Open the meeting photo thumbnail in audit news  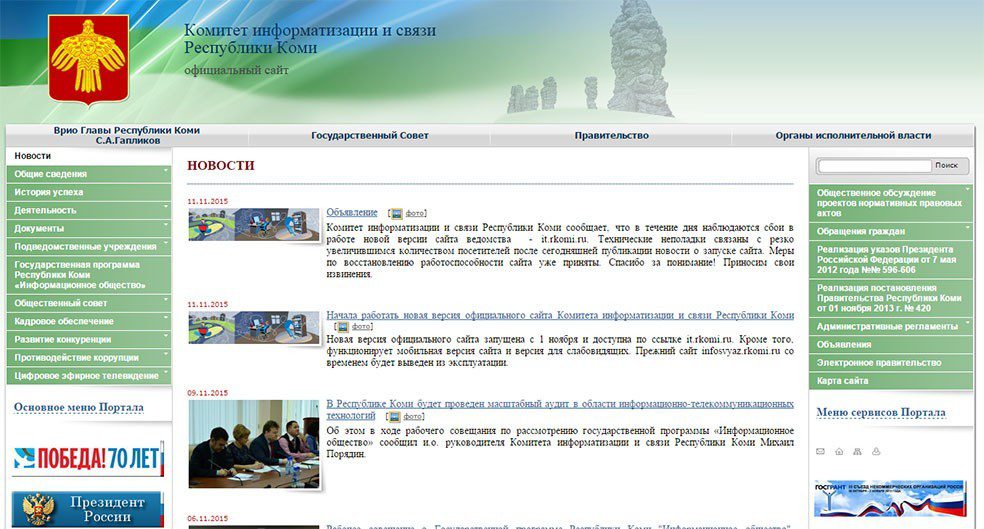[x=254, y=444]
